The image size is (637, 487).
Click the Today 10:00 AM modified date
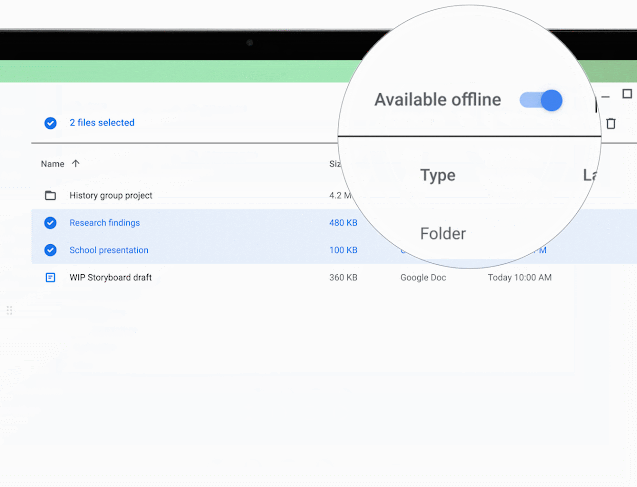click(519, 277)
